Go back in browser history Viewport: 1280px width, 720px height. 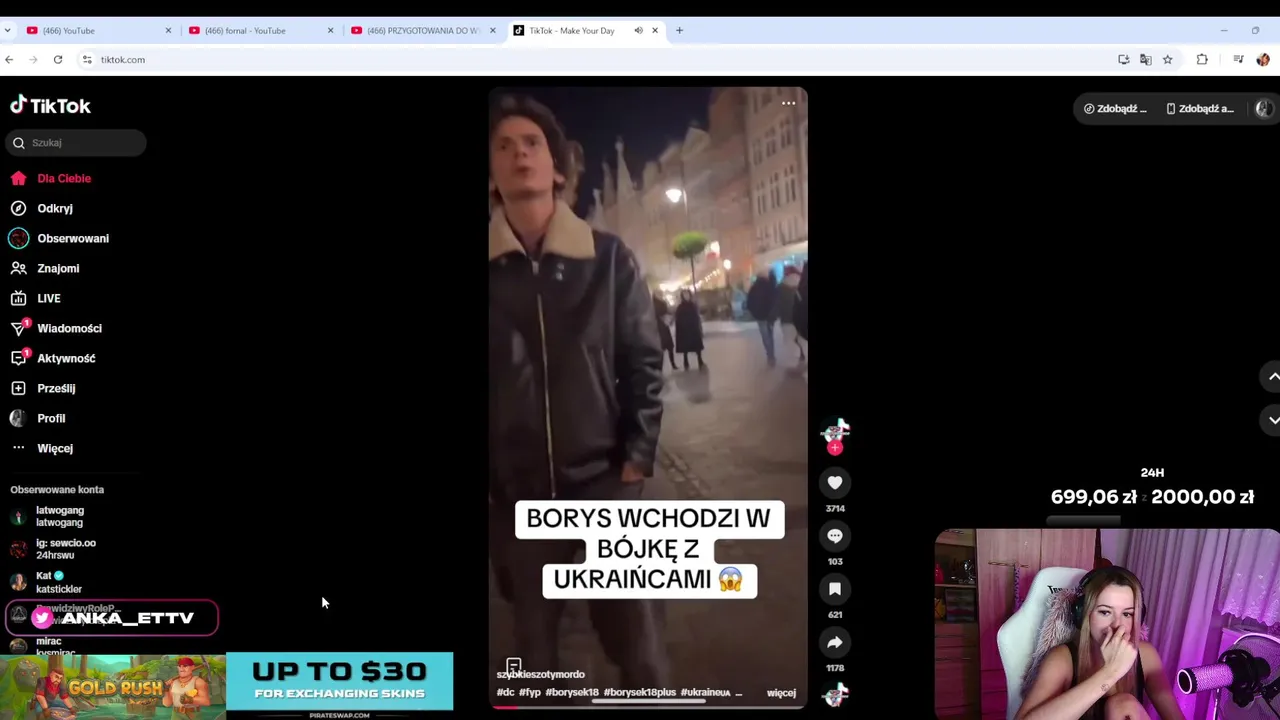click(9, 60)
